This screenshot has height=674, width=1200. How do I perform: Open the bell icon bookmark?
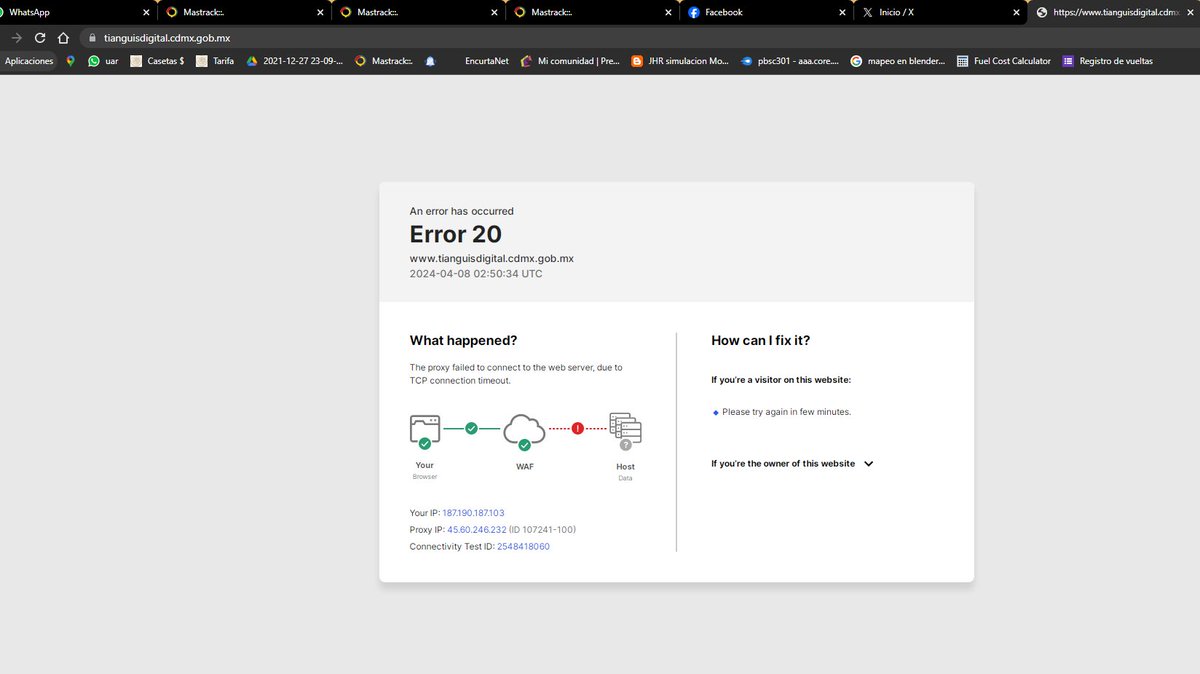(x=430, y=61)
